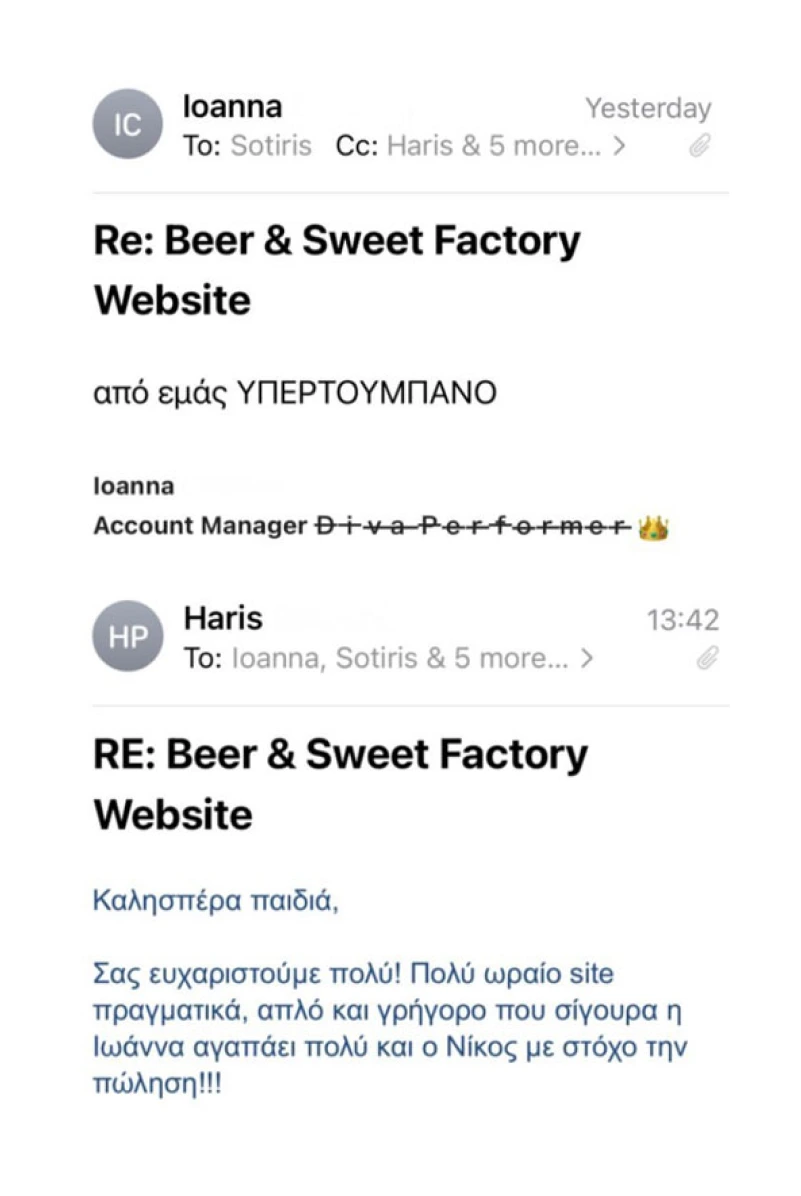Tap To recipients Ioanna, Sotiris & 5 more
The width and height of the screenshot is (801, 1196).
click(400, 657)
